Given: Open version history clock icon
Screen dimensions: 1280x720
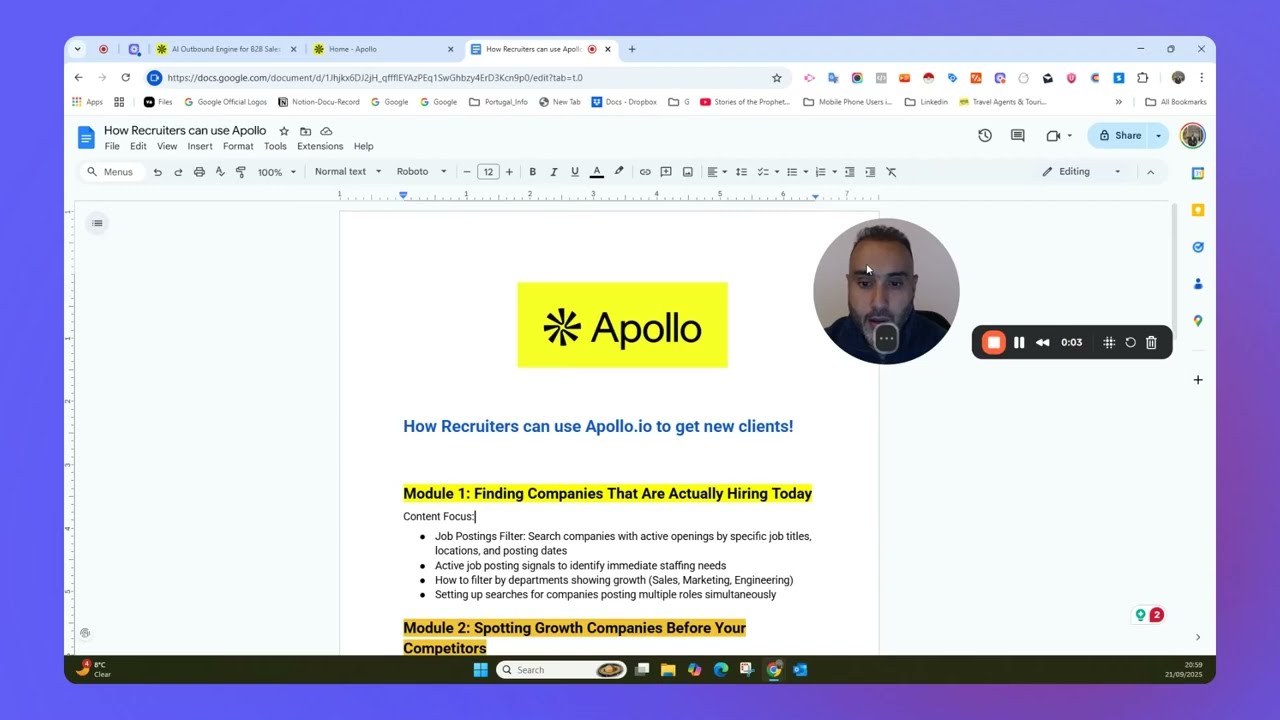Looking at the screenshot, I should coord(985,135).
